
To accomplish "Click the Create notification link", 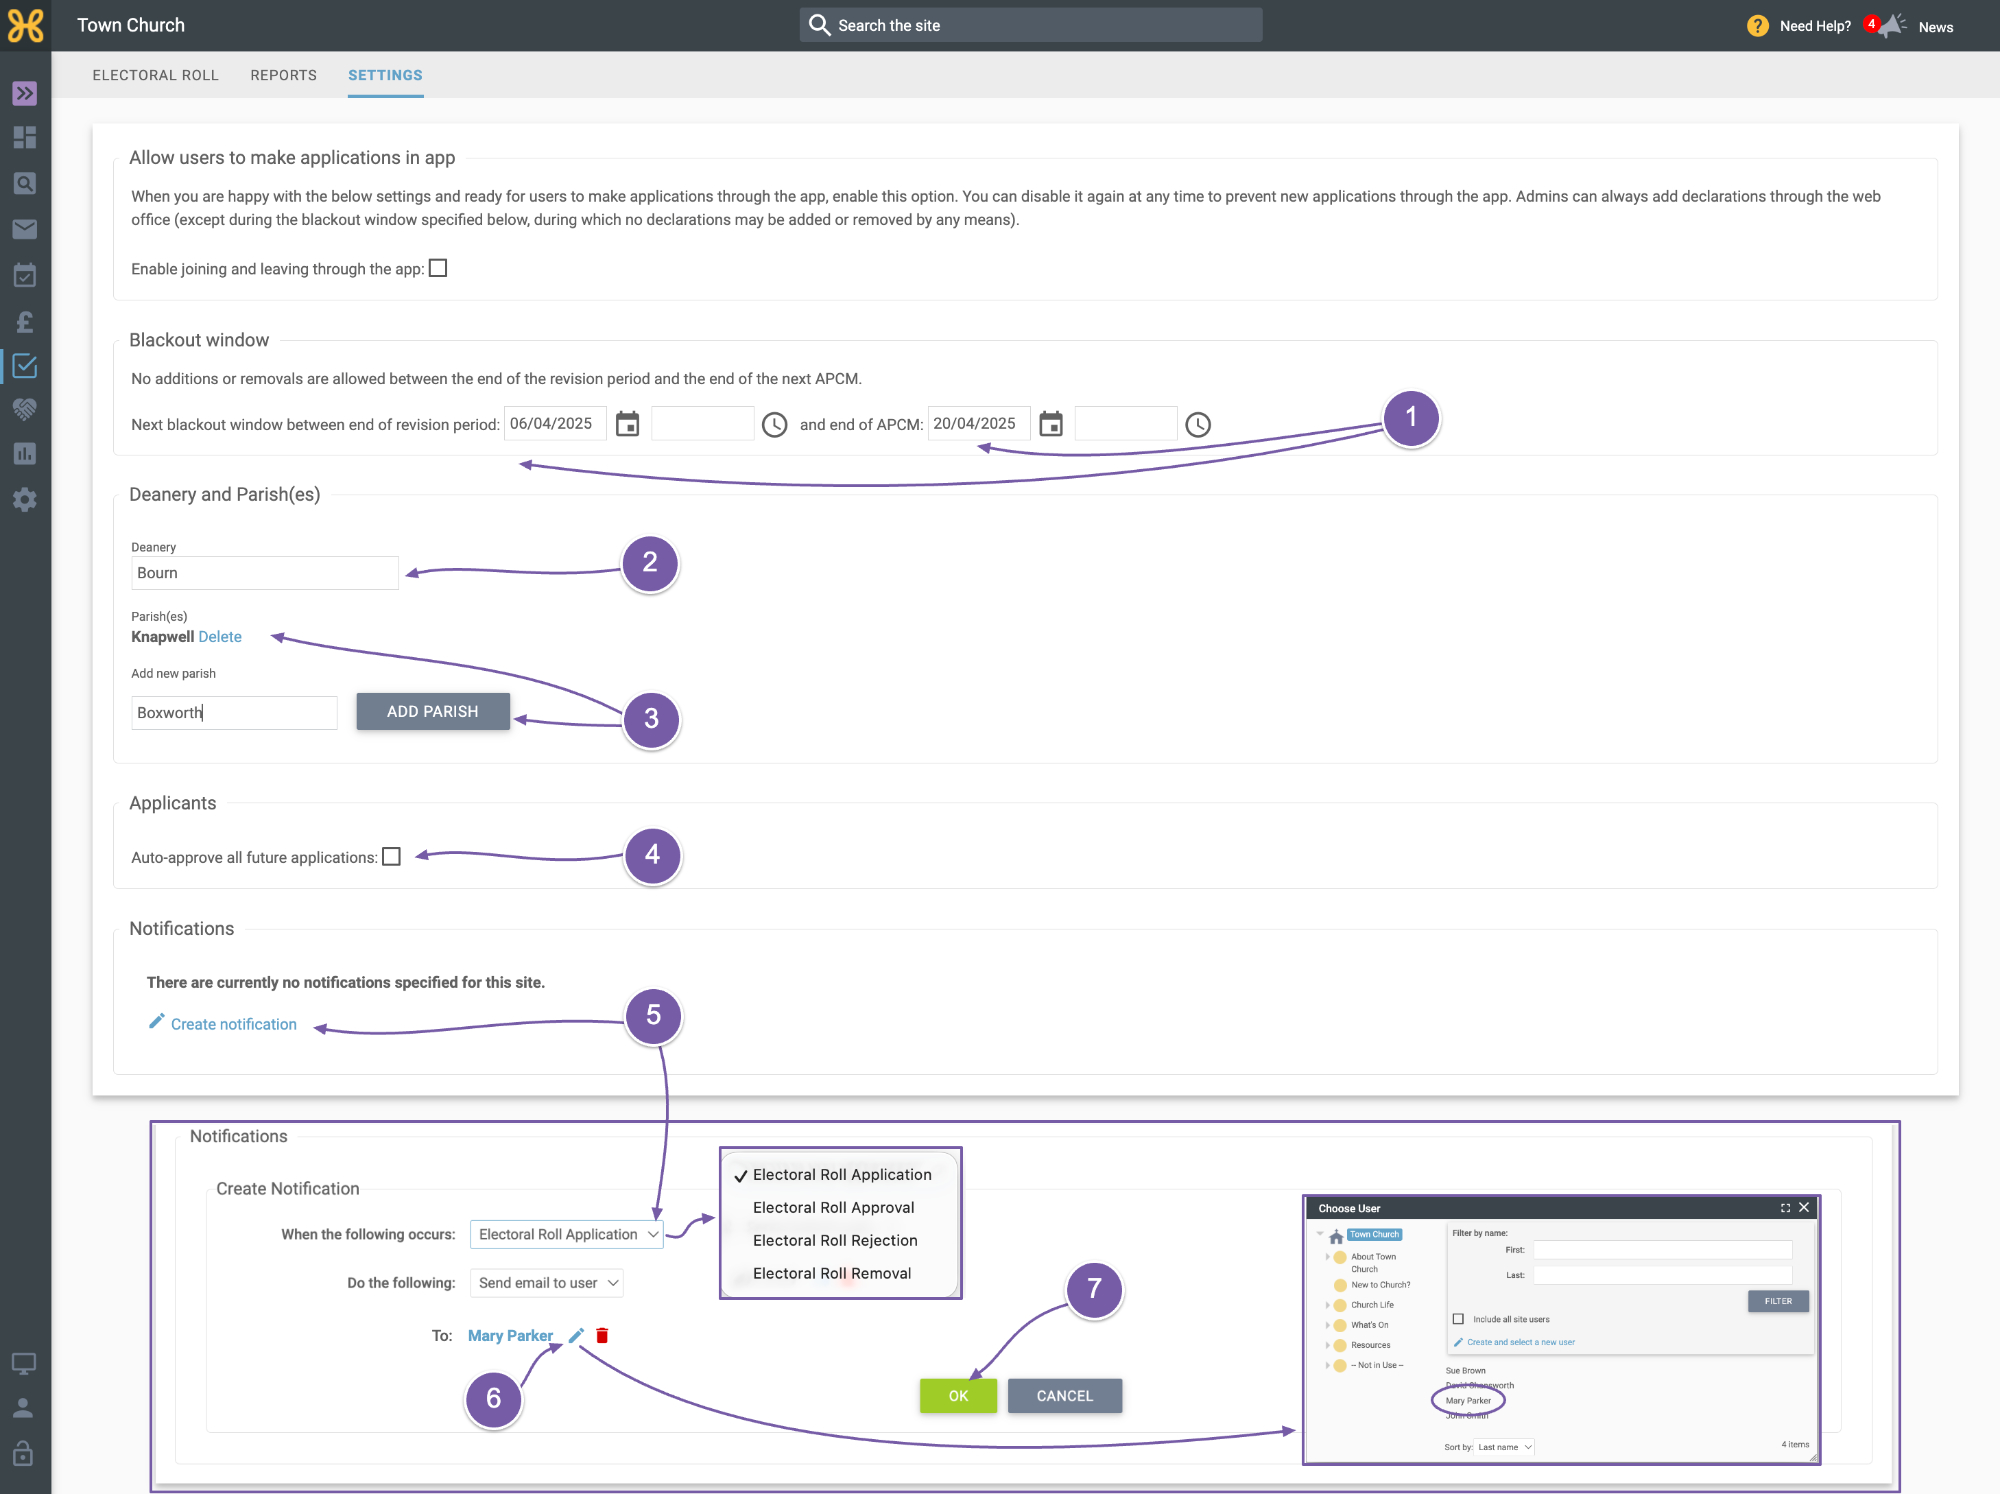I will 234,1025.
